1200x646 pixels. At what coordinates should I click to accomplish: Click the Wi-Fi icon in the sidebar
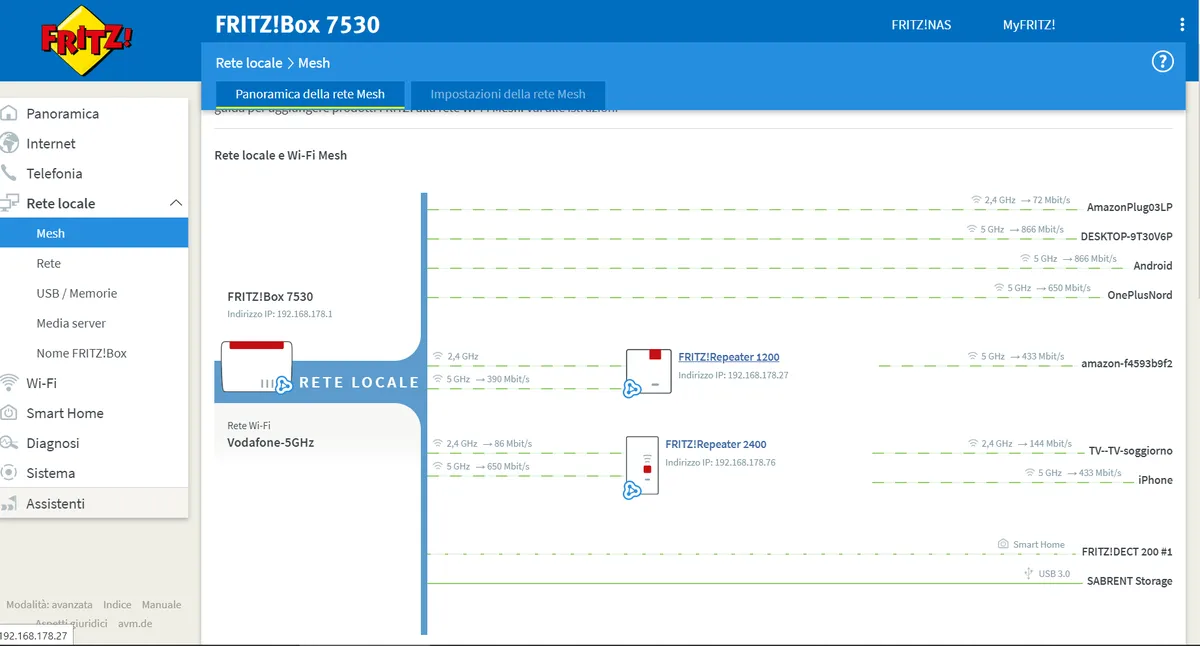pyautogui.click(x=10, y=383)
